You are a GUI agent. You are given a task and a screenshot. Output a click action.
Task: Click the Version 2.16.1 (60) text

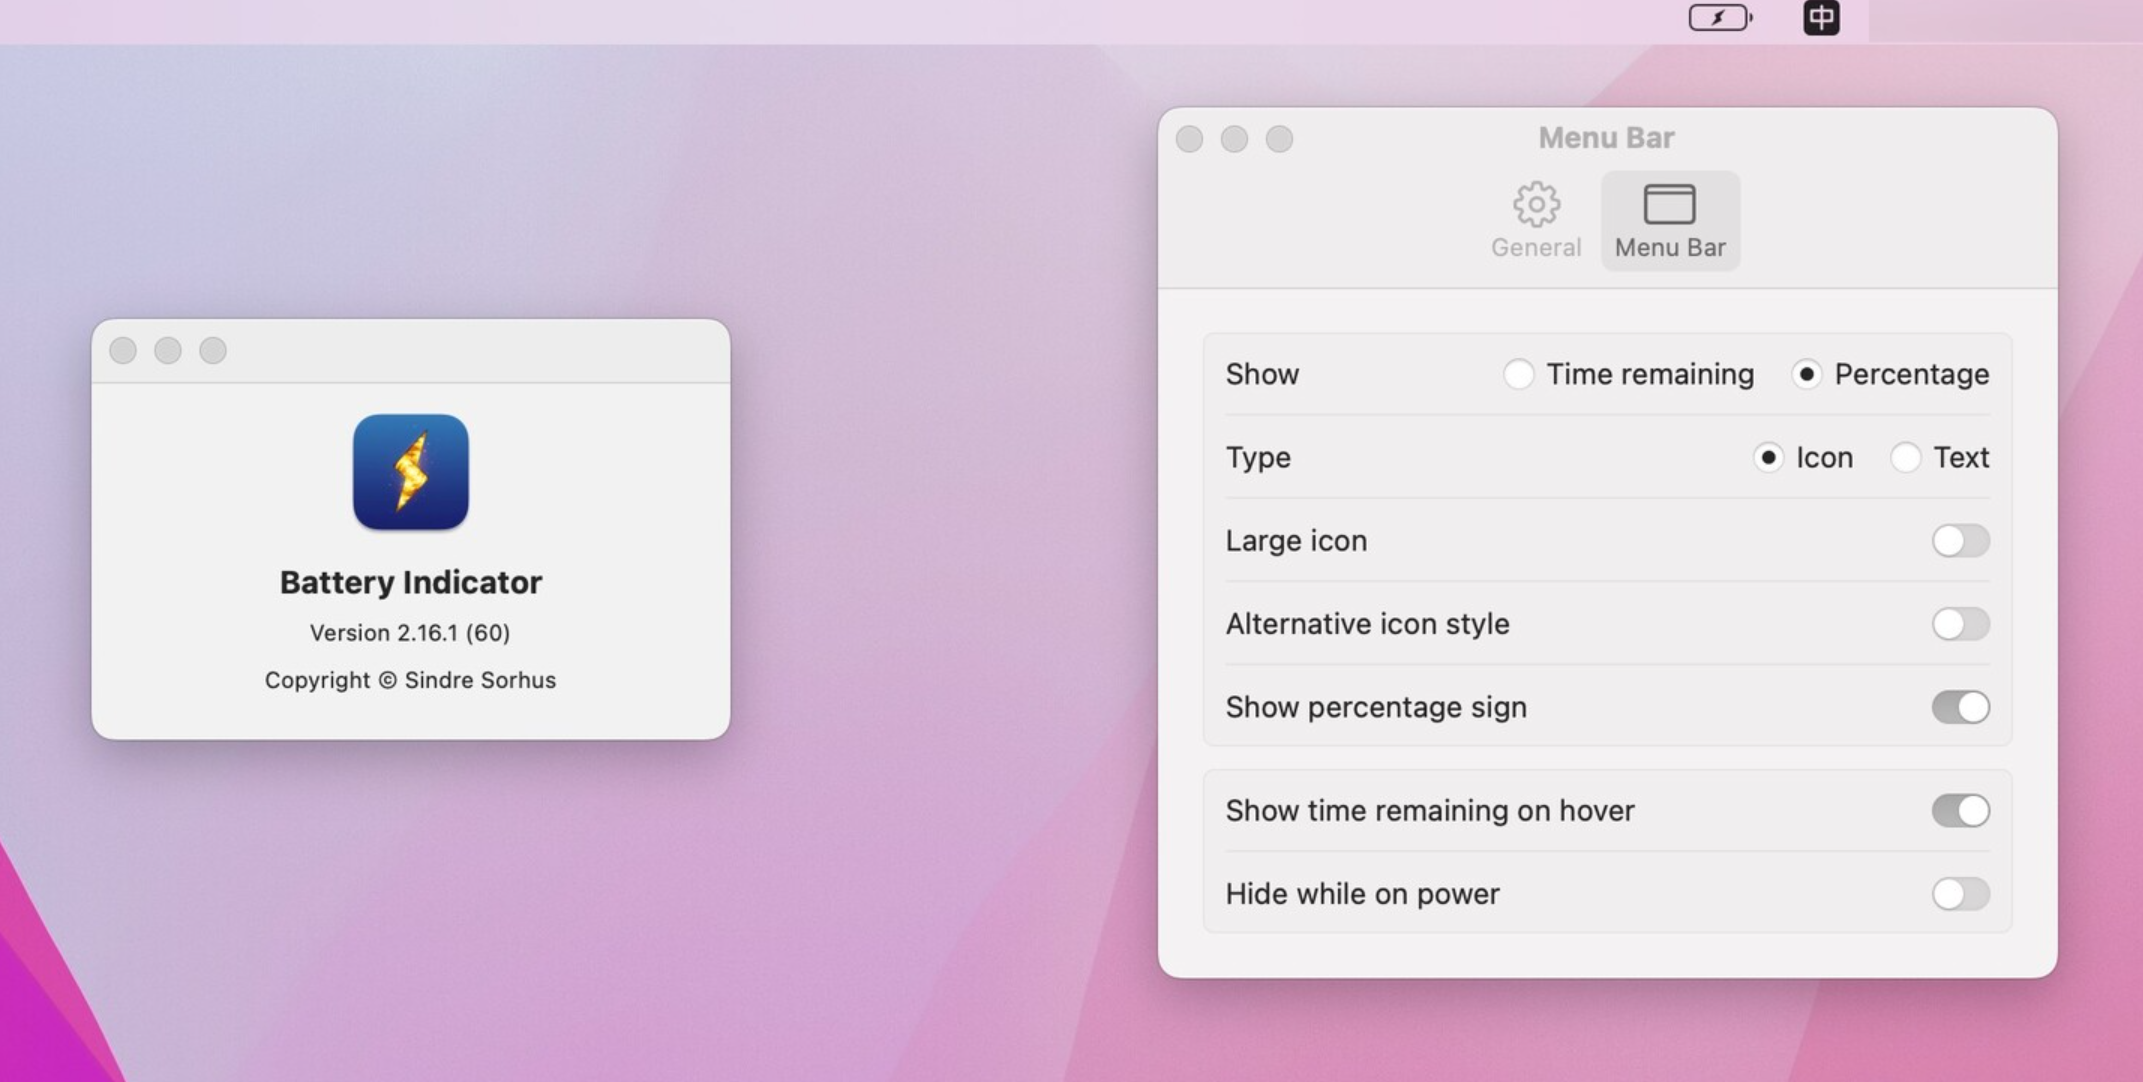[410, 633]
